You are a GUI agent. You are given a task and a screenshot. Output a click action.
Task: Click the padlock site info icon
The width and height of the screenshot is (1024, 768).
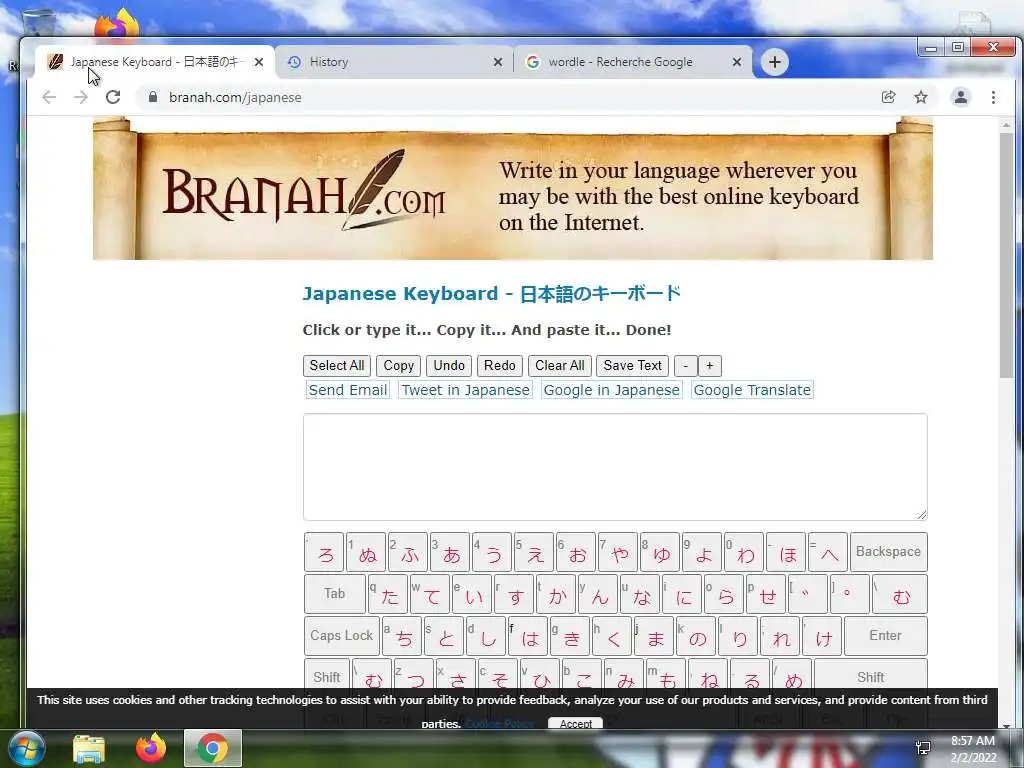click(153, 97)
